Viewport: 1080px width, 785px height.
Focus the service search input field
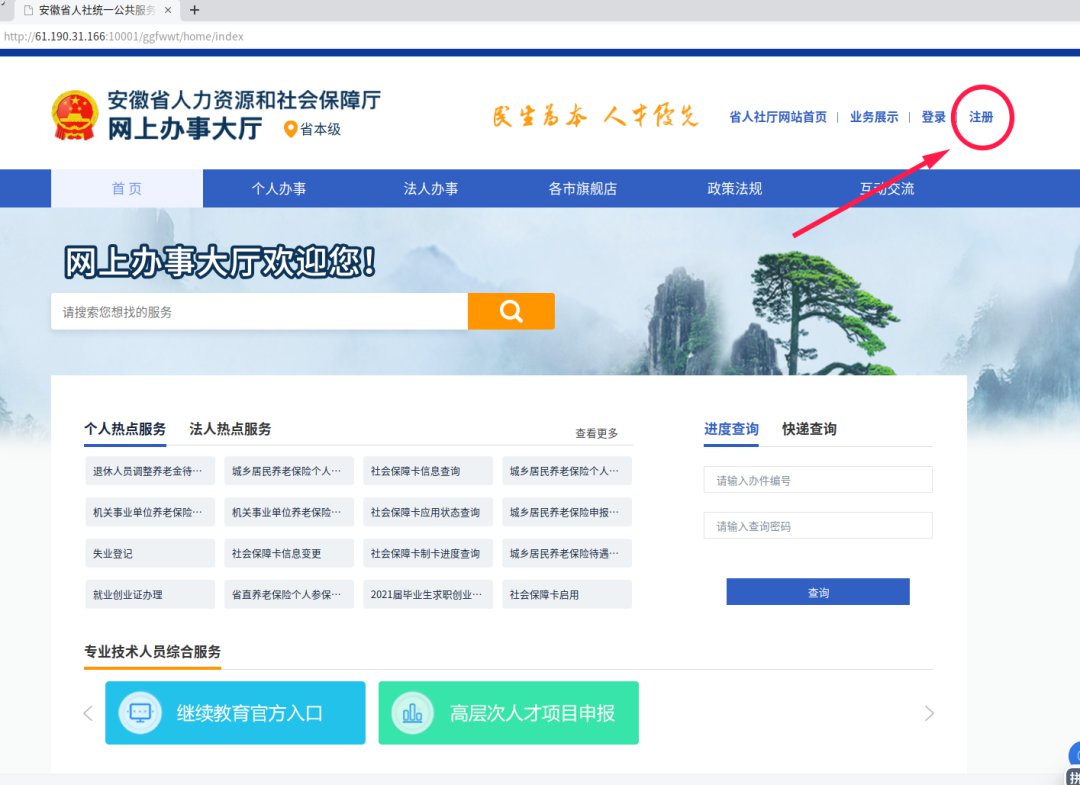click(259, 312)
